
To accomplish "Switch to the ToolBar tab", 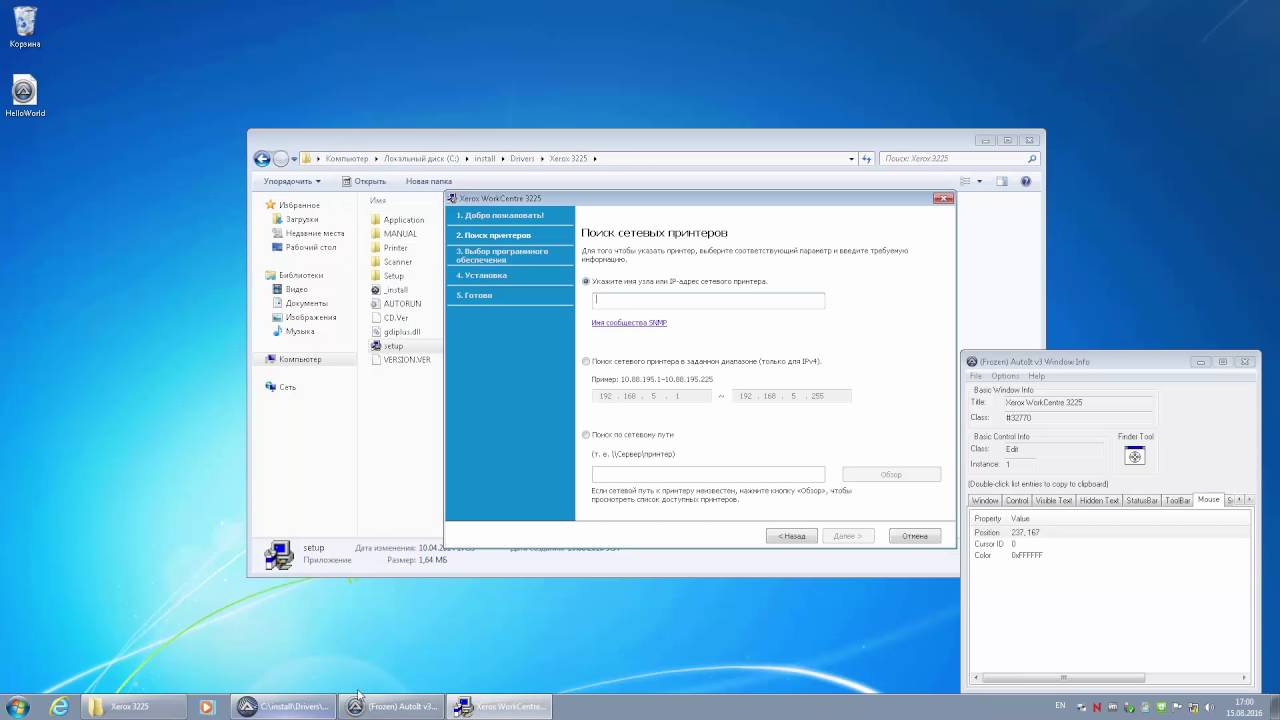I will pyautogui.click(x=1178, y=500).
